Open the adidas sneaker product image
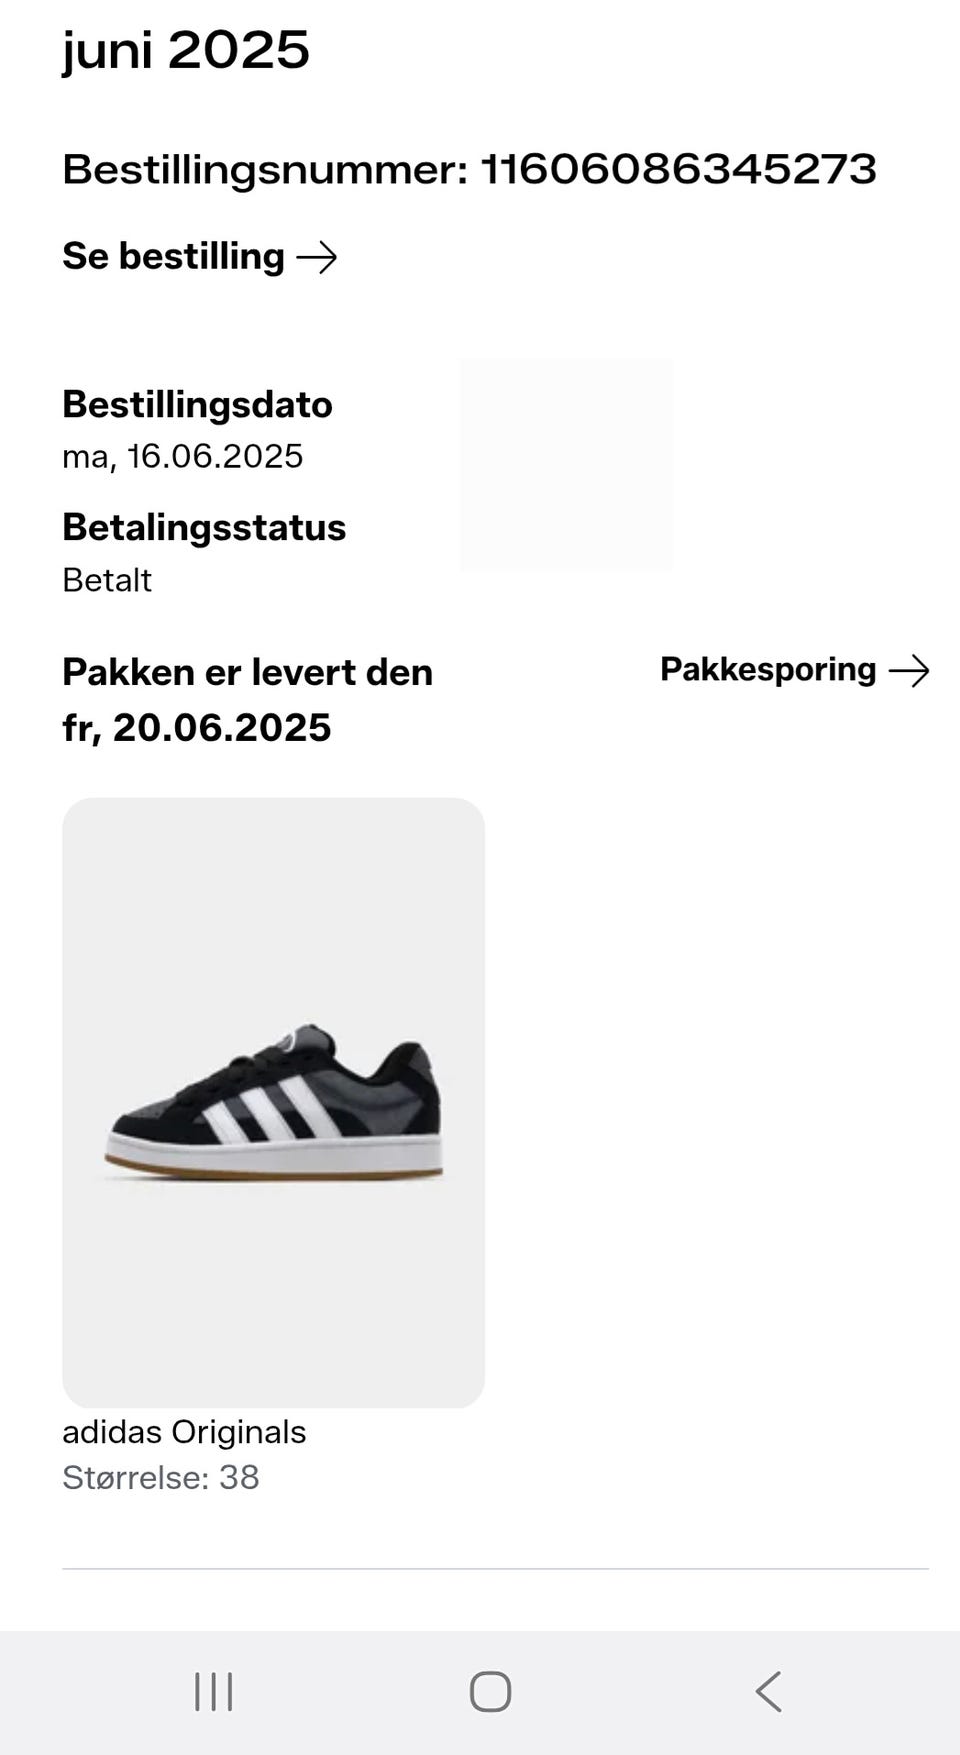 point(273,1102)
